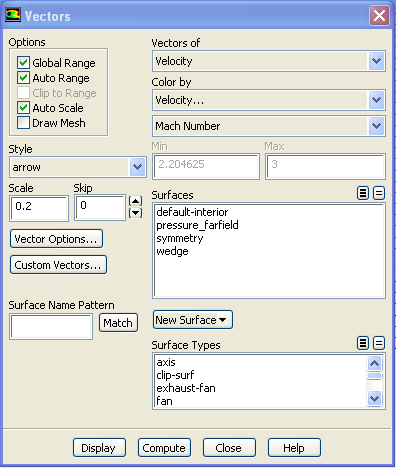
Task: Open the Vector Options dialog
Action: click(56, 239)
